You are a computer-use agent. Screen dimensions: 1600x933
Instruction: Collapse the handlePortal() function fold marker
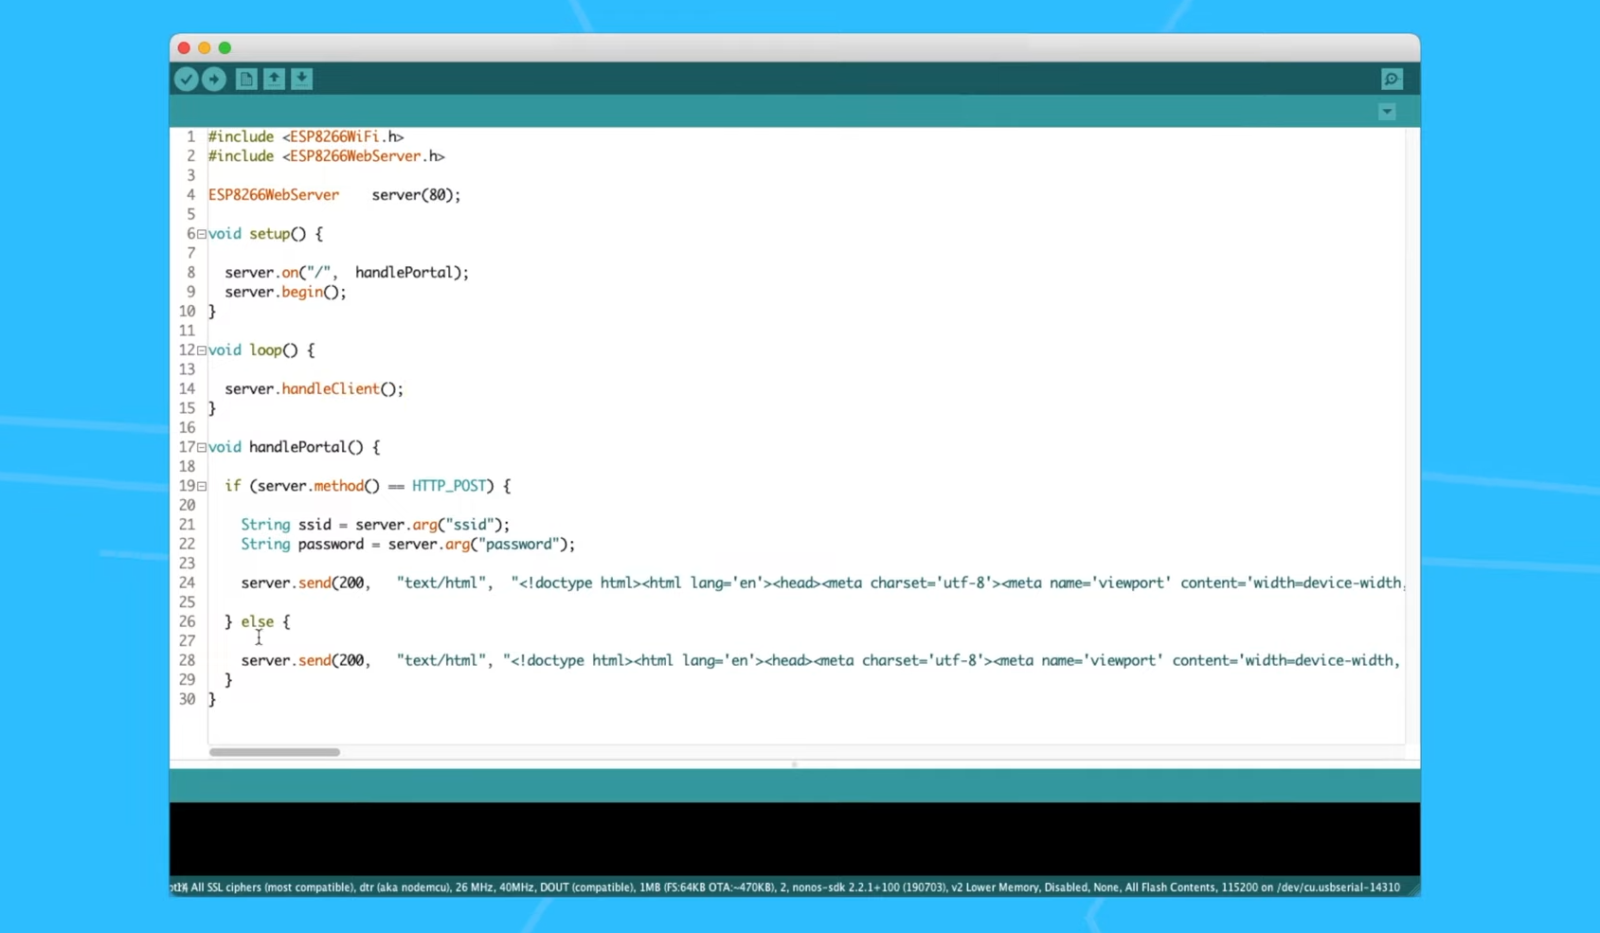[x=200, y=446]
